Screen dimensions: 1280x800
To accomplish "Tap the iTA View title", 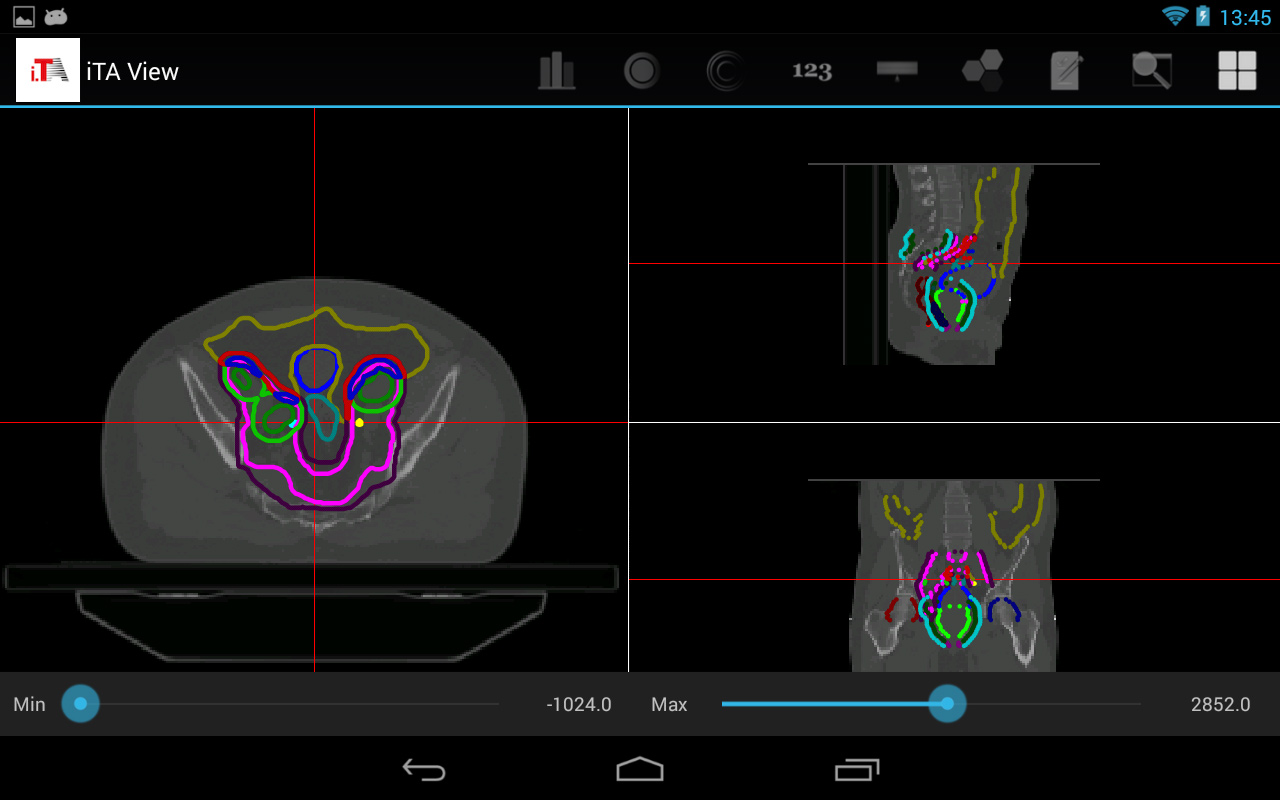I will click(133, 72).
